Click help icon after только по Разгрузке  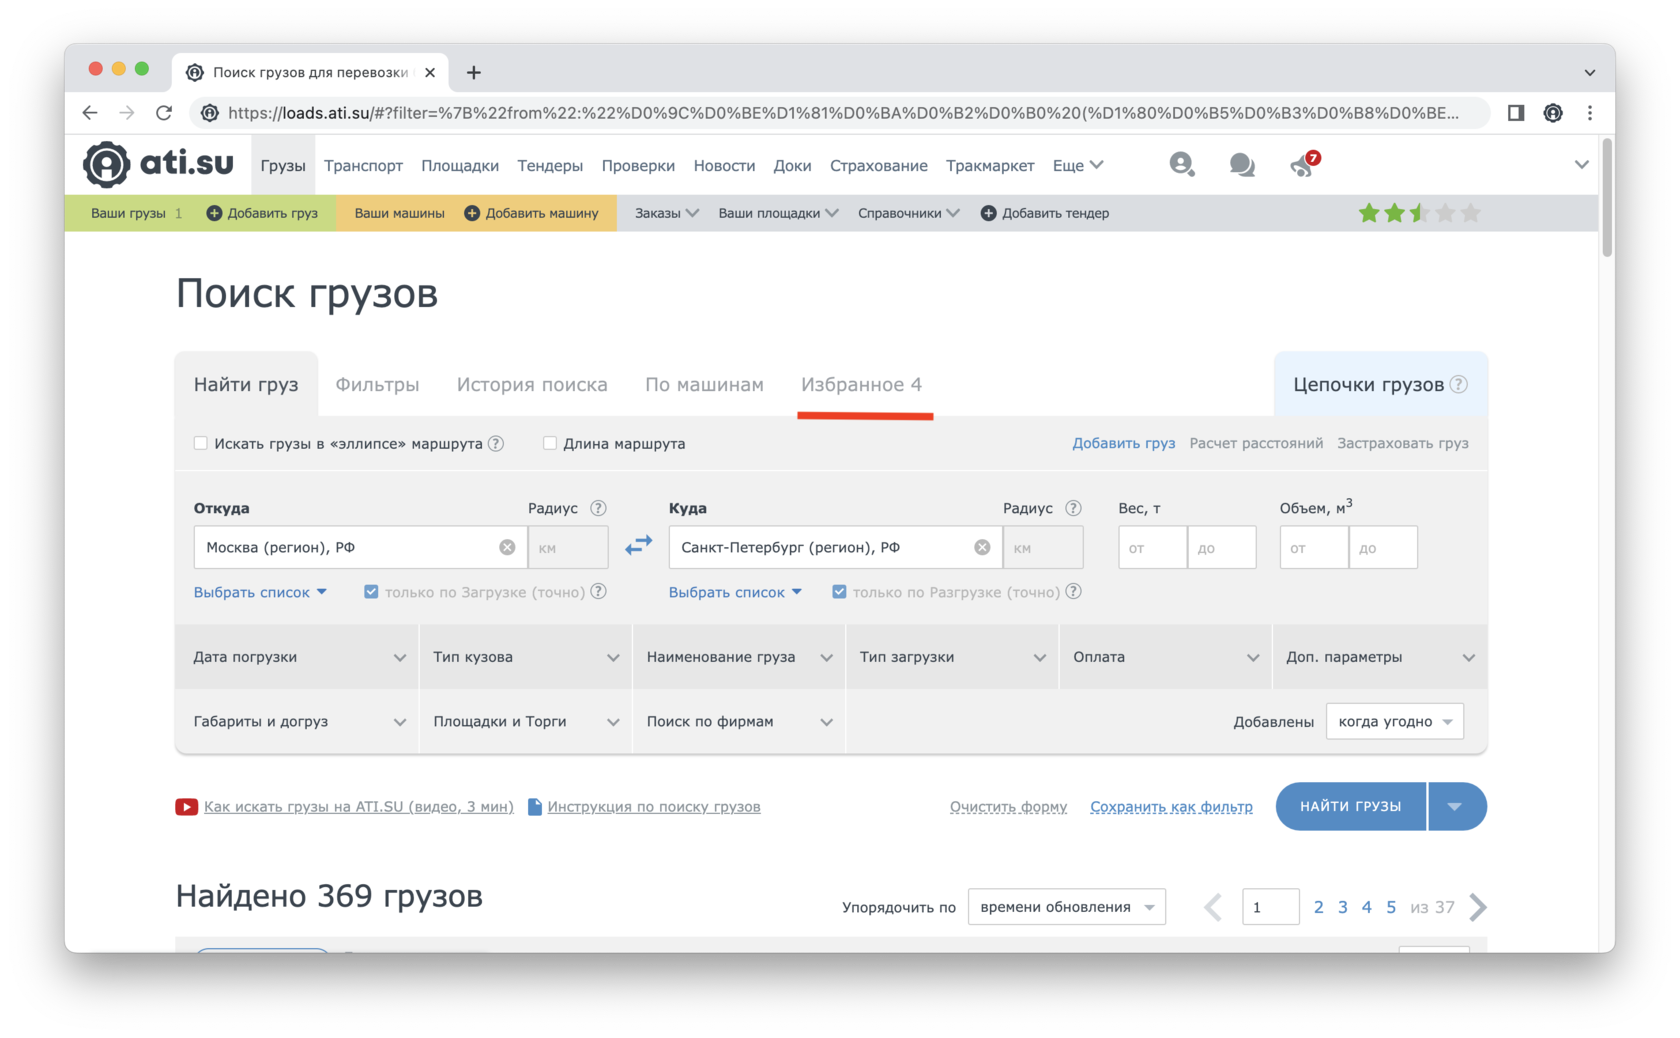pyautogui.click(x=1073, y=591)
